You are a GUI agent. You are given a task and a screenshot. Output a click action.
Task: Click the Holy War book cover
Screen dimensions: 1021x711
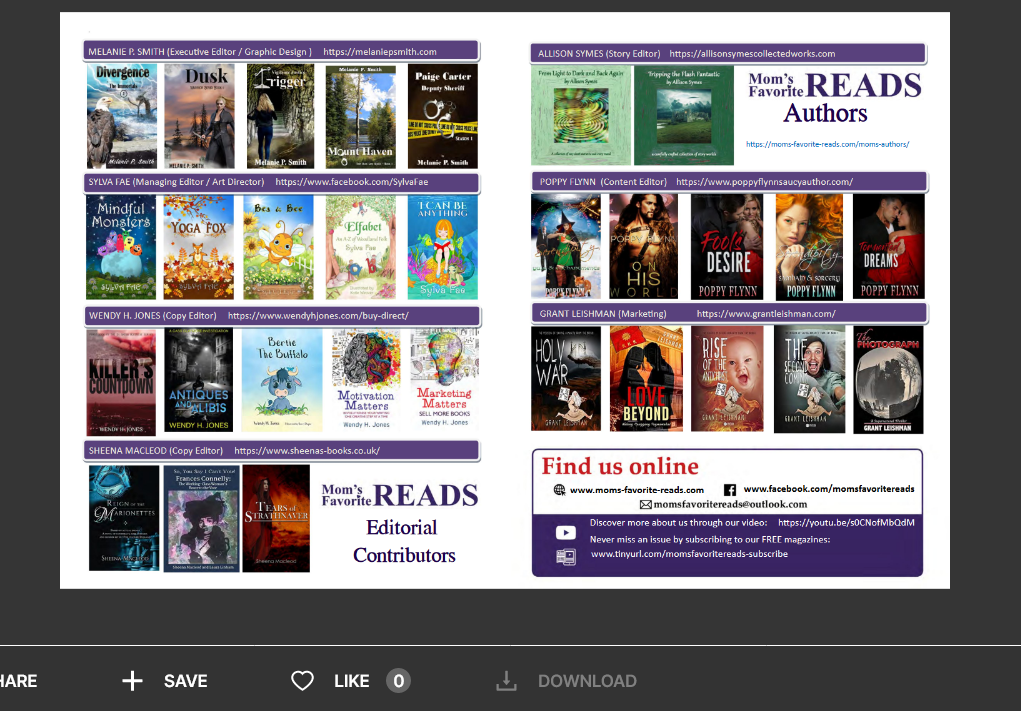click(566, 379)
